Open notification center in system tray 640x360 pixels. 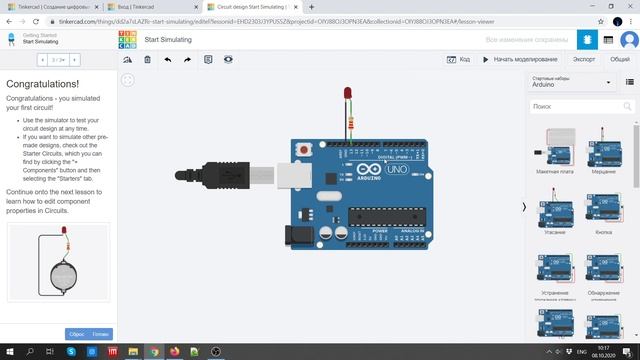coord(627,351)
